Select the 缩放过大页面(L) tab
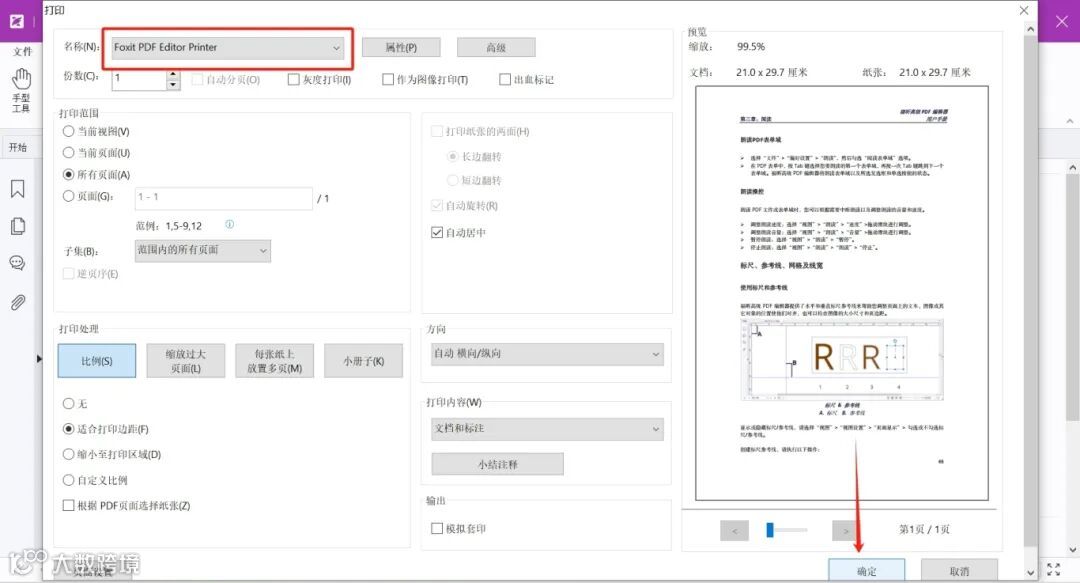Image resolution: width=1080 pixels, height=583 pixels. pos(186,361)
